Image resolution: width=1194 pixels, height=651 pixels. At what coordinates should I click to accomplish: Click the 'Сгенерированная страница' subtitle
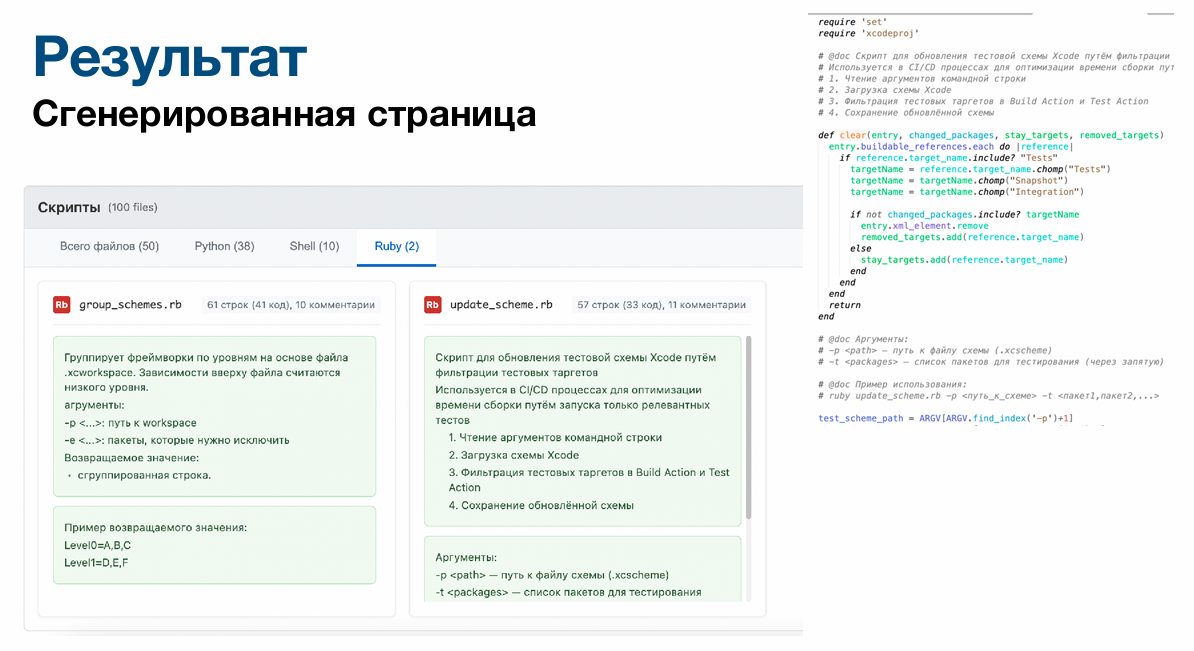point(284,114)
